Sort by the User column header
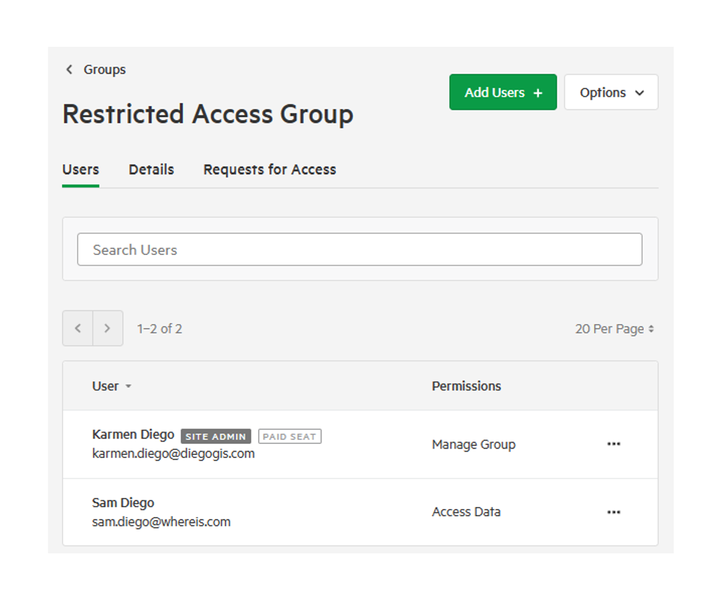Screen dimensions: 720x606 point(112,386)
